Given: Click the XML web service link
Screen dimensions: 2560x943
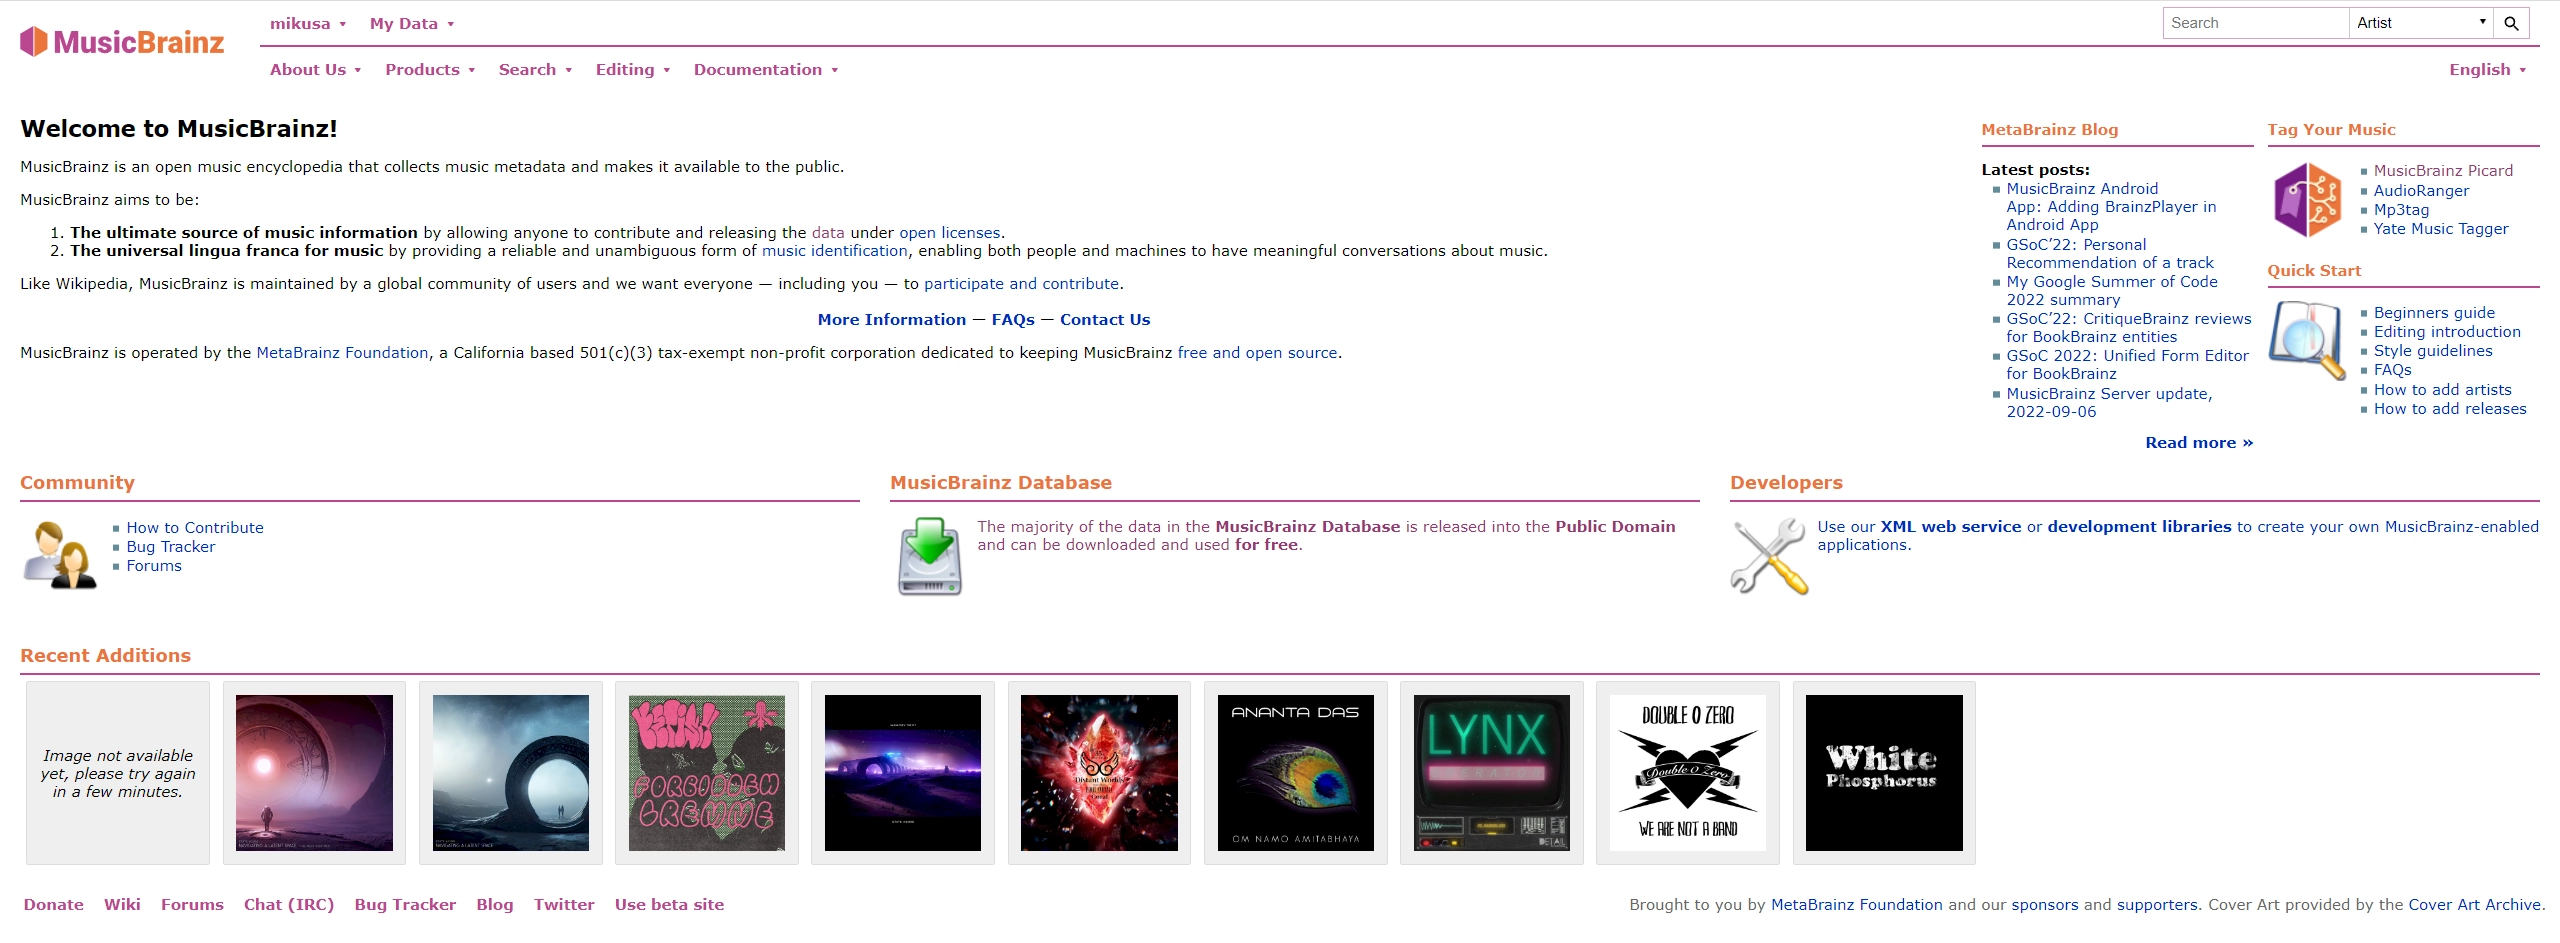Looking at the screenshot, I should pos(1950,526).
